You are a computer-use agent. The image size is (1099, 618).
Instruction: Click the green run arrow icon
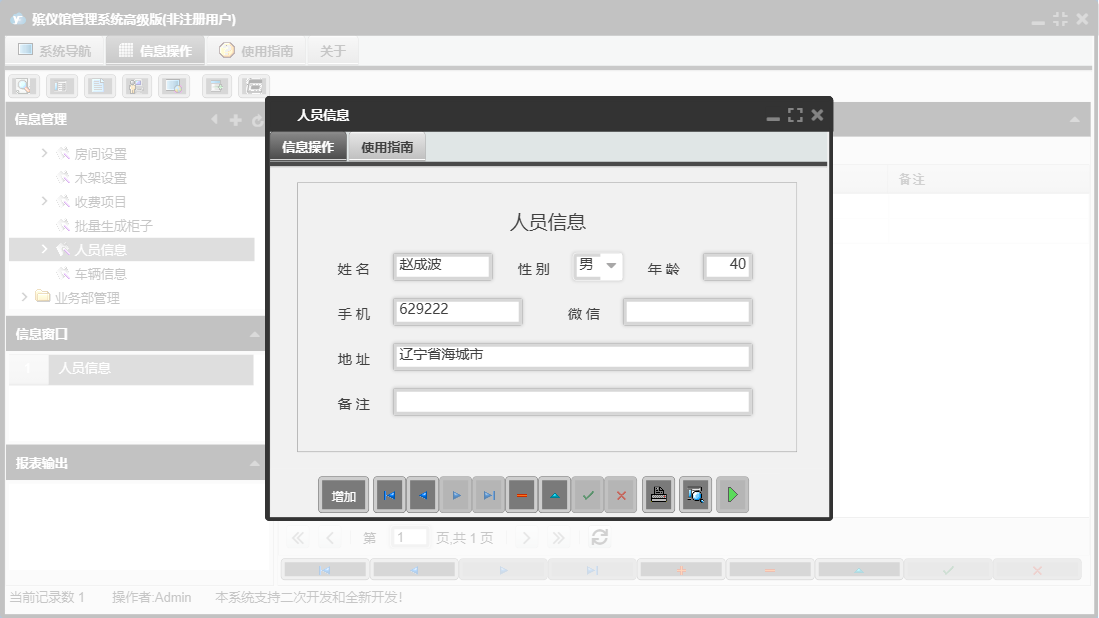coord(732,494)
